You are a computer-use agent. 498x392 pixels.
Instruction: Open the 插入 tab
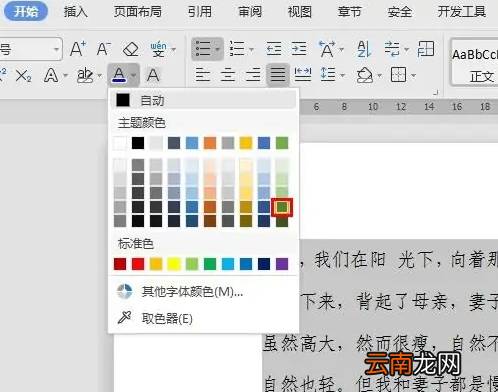coord(76,12)
